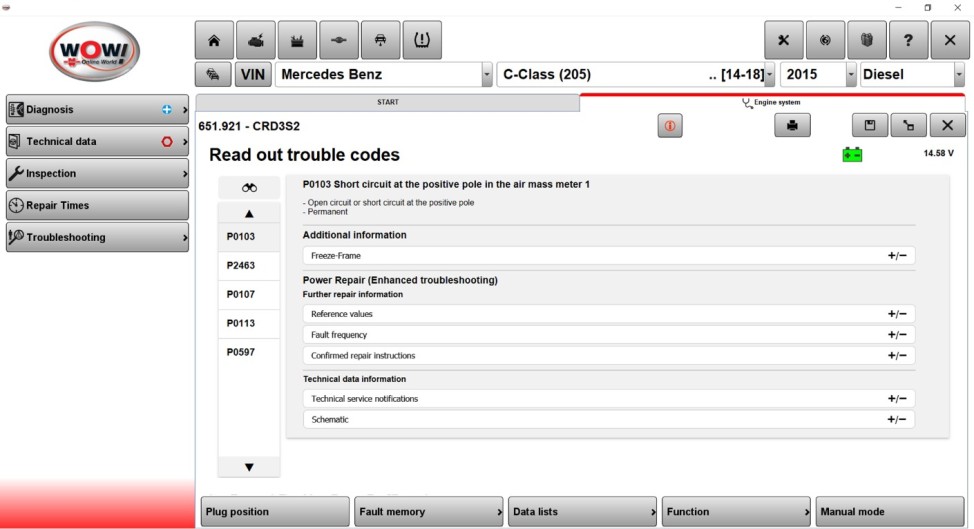Click the Plug position button
The width and height of the screenshot is (974, 529).
click(275, 512)
